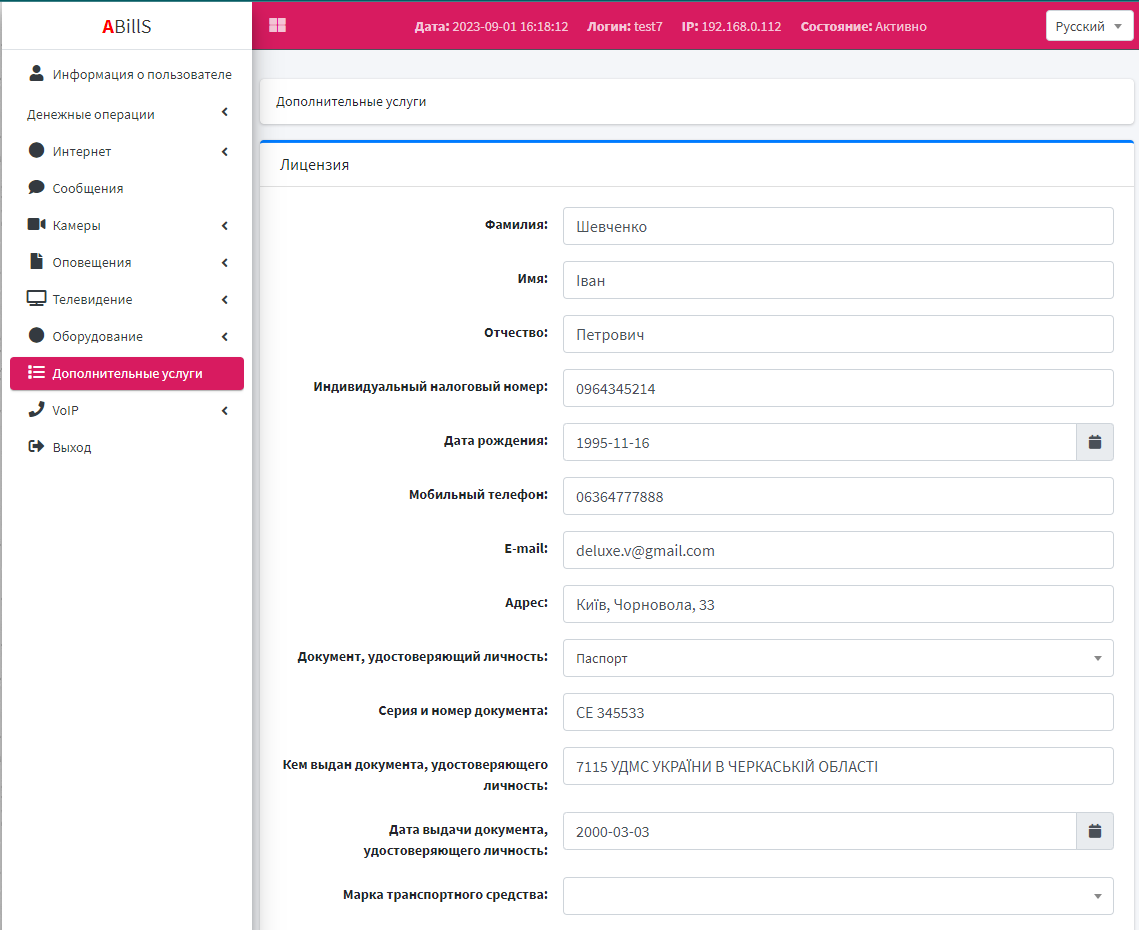Click the list icon of Дополнительные услуги
The height and width of the screenshot is (930, 1139).
click(36, 372)
